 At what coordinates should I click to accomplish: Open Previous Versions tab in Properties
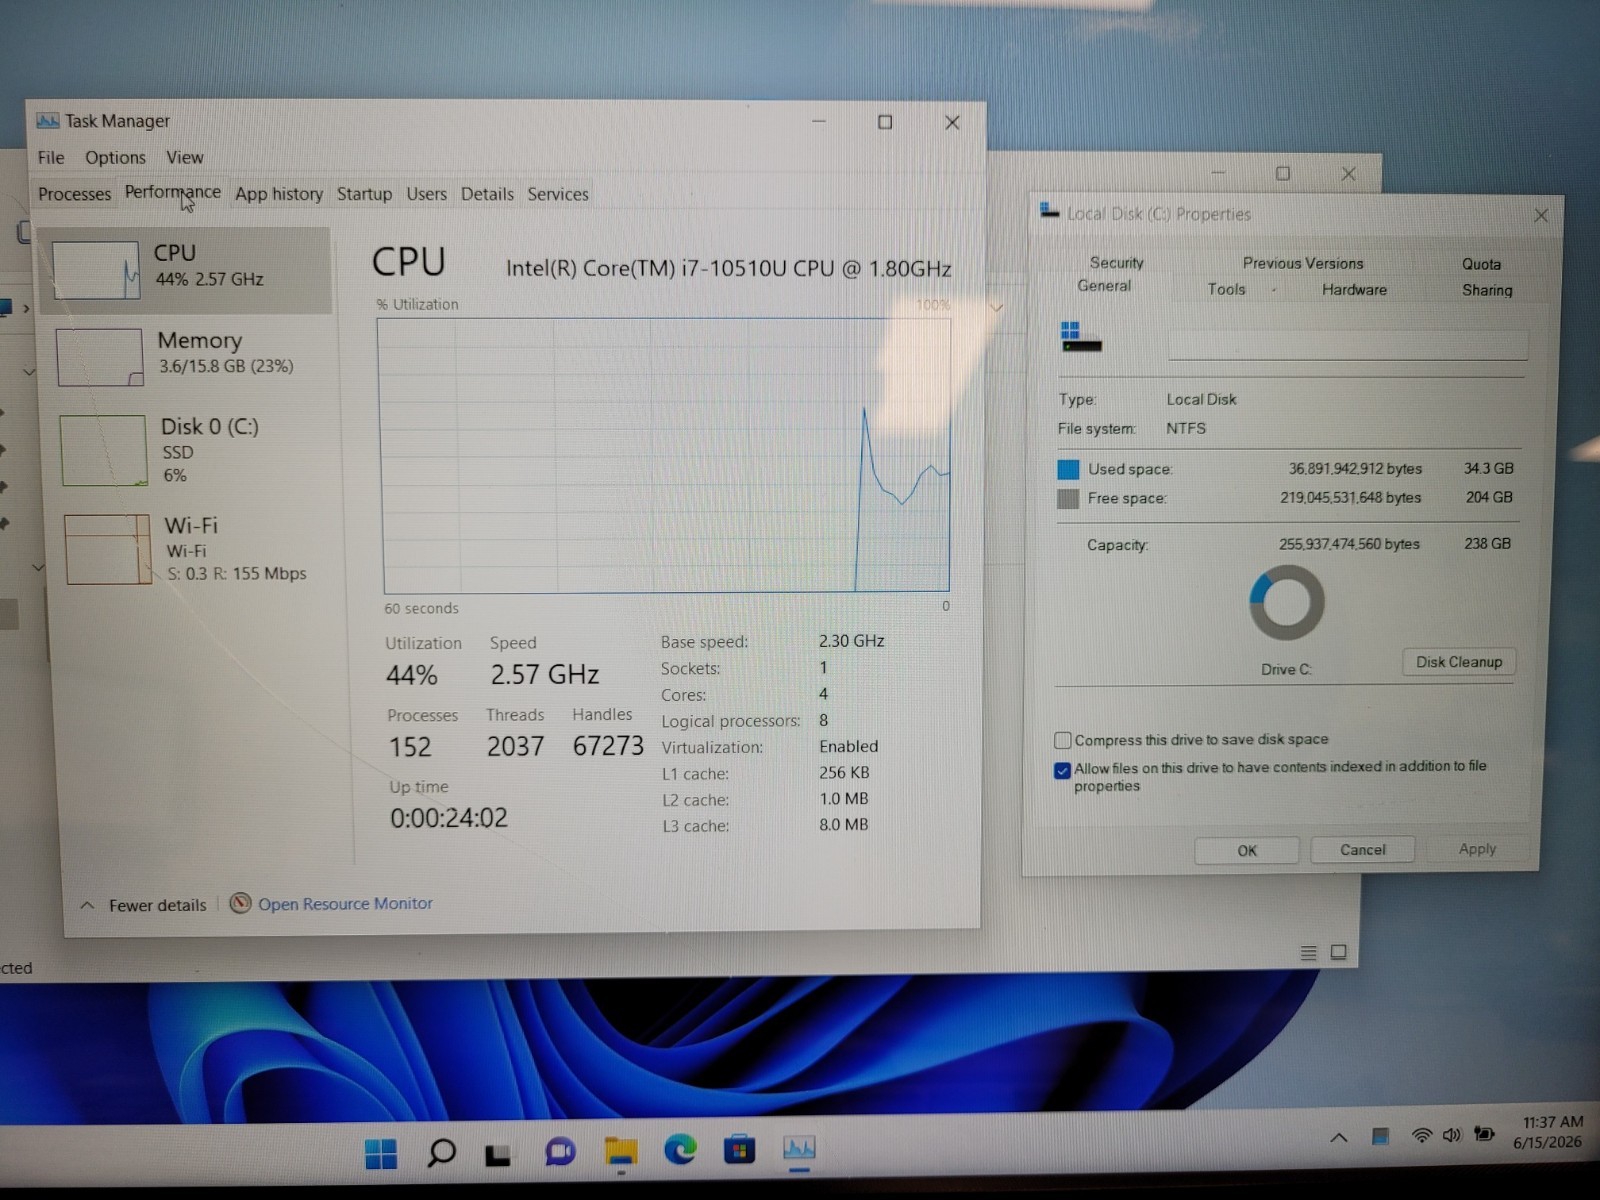(1303, 263)
